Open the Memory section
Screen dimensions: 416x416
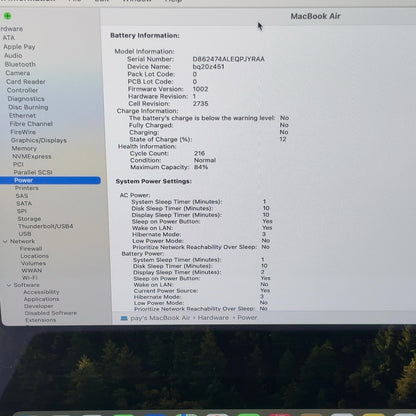(x=24, y=148)
